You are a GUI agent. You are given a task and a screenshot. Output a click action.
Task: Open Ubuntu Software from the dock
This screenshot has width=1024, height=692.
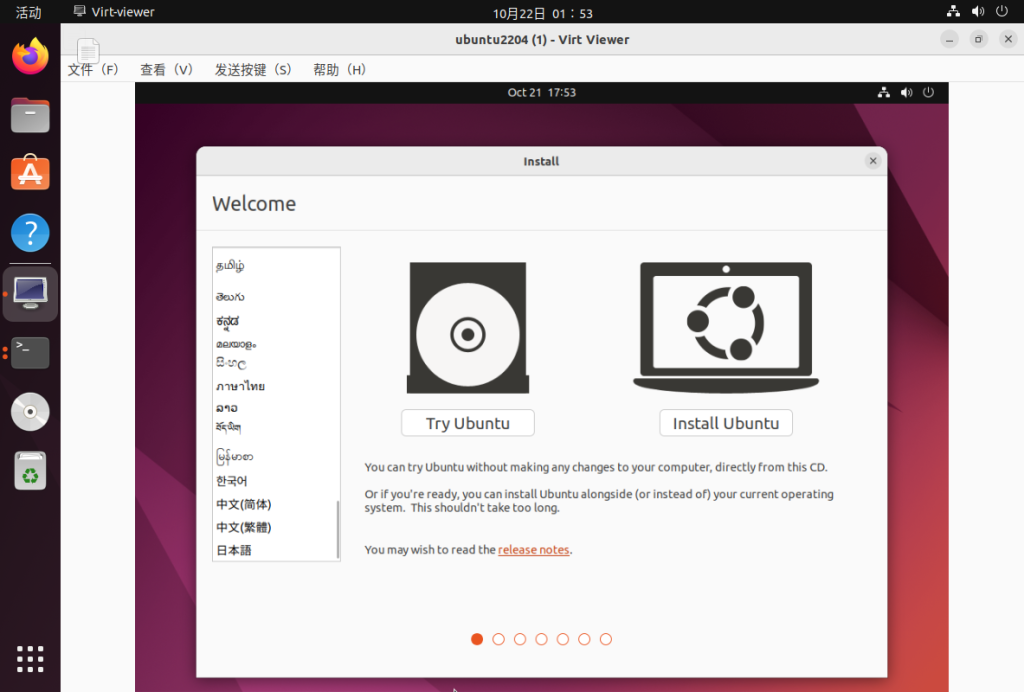coord(30,174)
